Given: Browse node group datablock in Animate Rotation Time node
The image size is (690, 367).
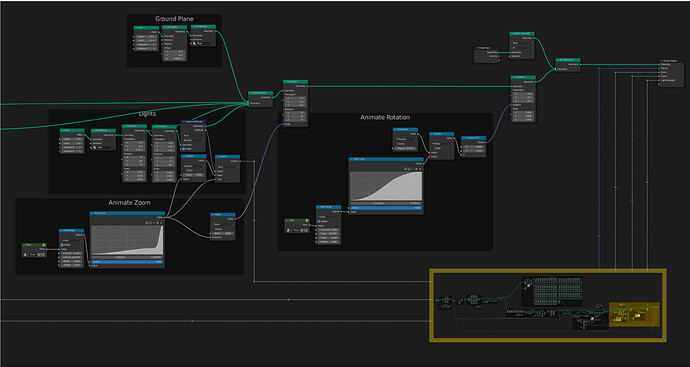Looking at the screenshot, I should [x=288, y=231].
